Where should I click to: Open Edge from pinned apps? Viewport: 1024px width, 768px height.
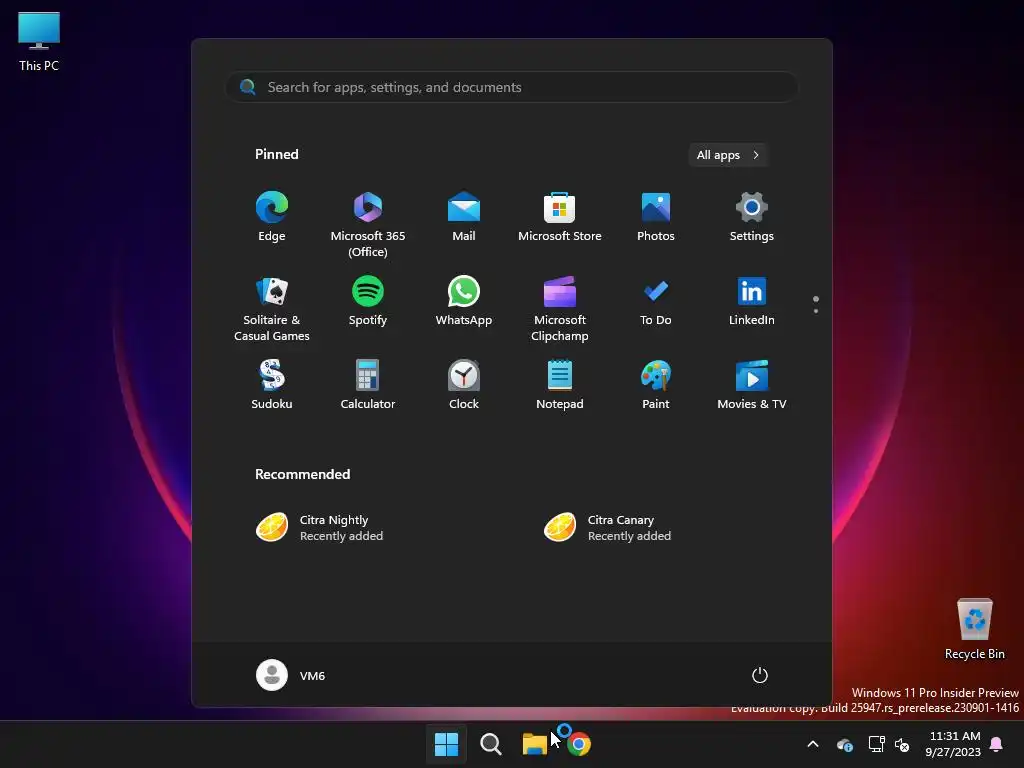(x=272, y=217)
